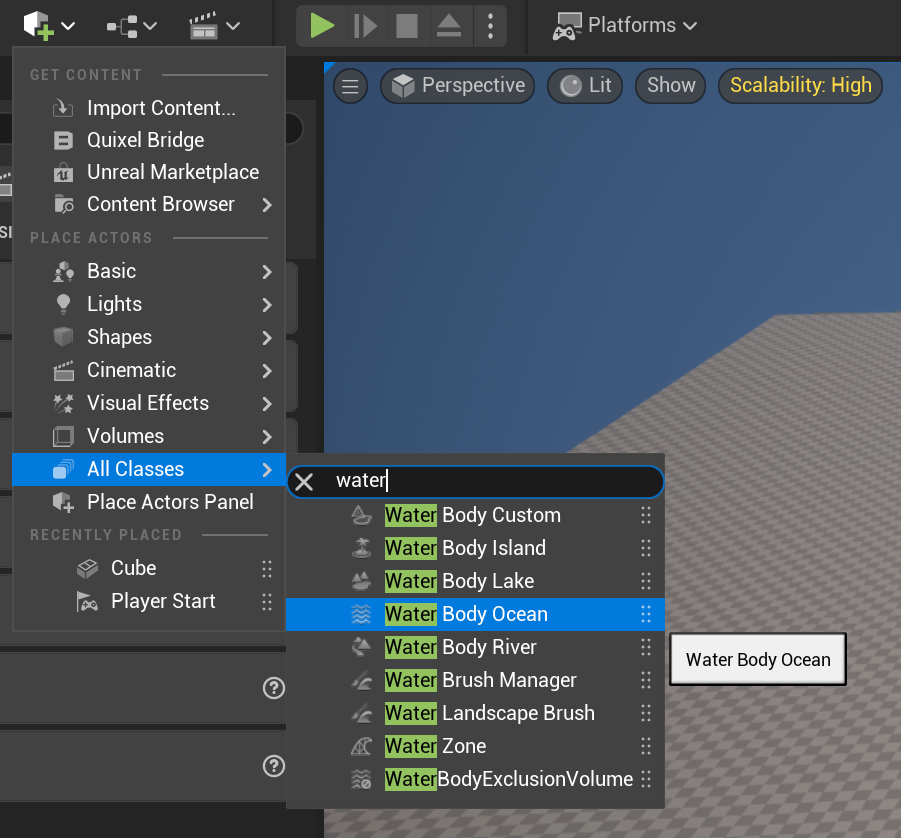Expand the Shapes submenu
This screenshot has width=901, height=838.
149,337
